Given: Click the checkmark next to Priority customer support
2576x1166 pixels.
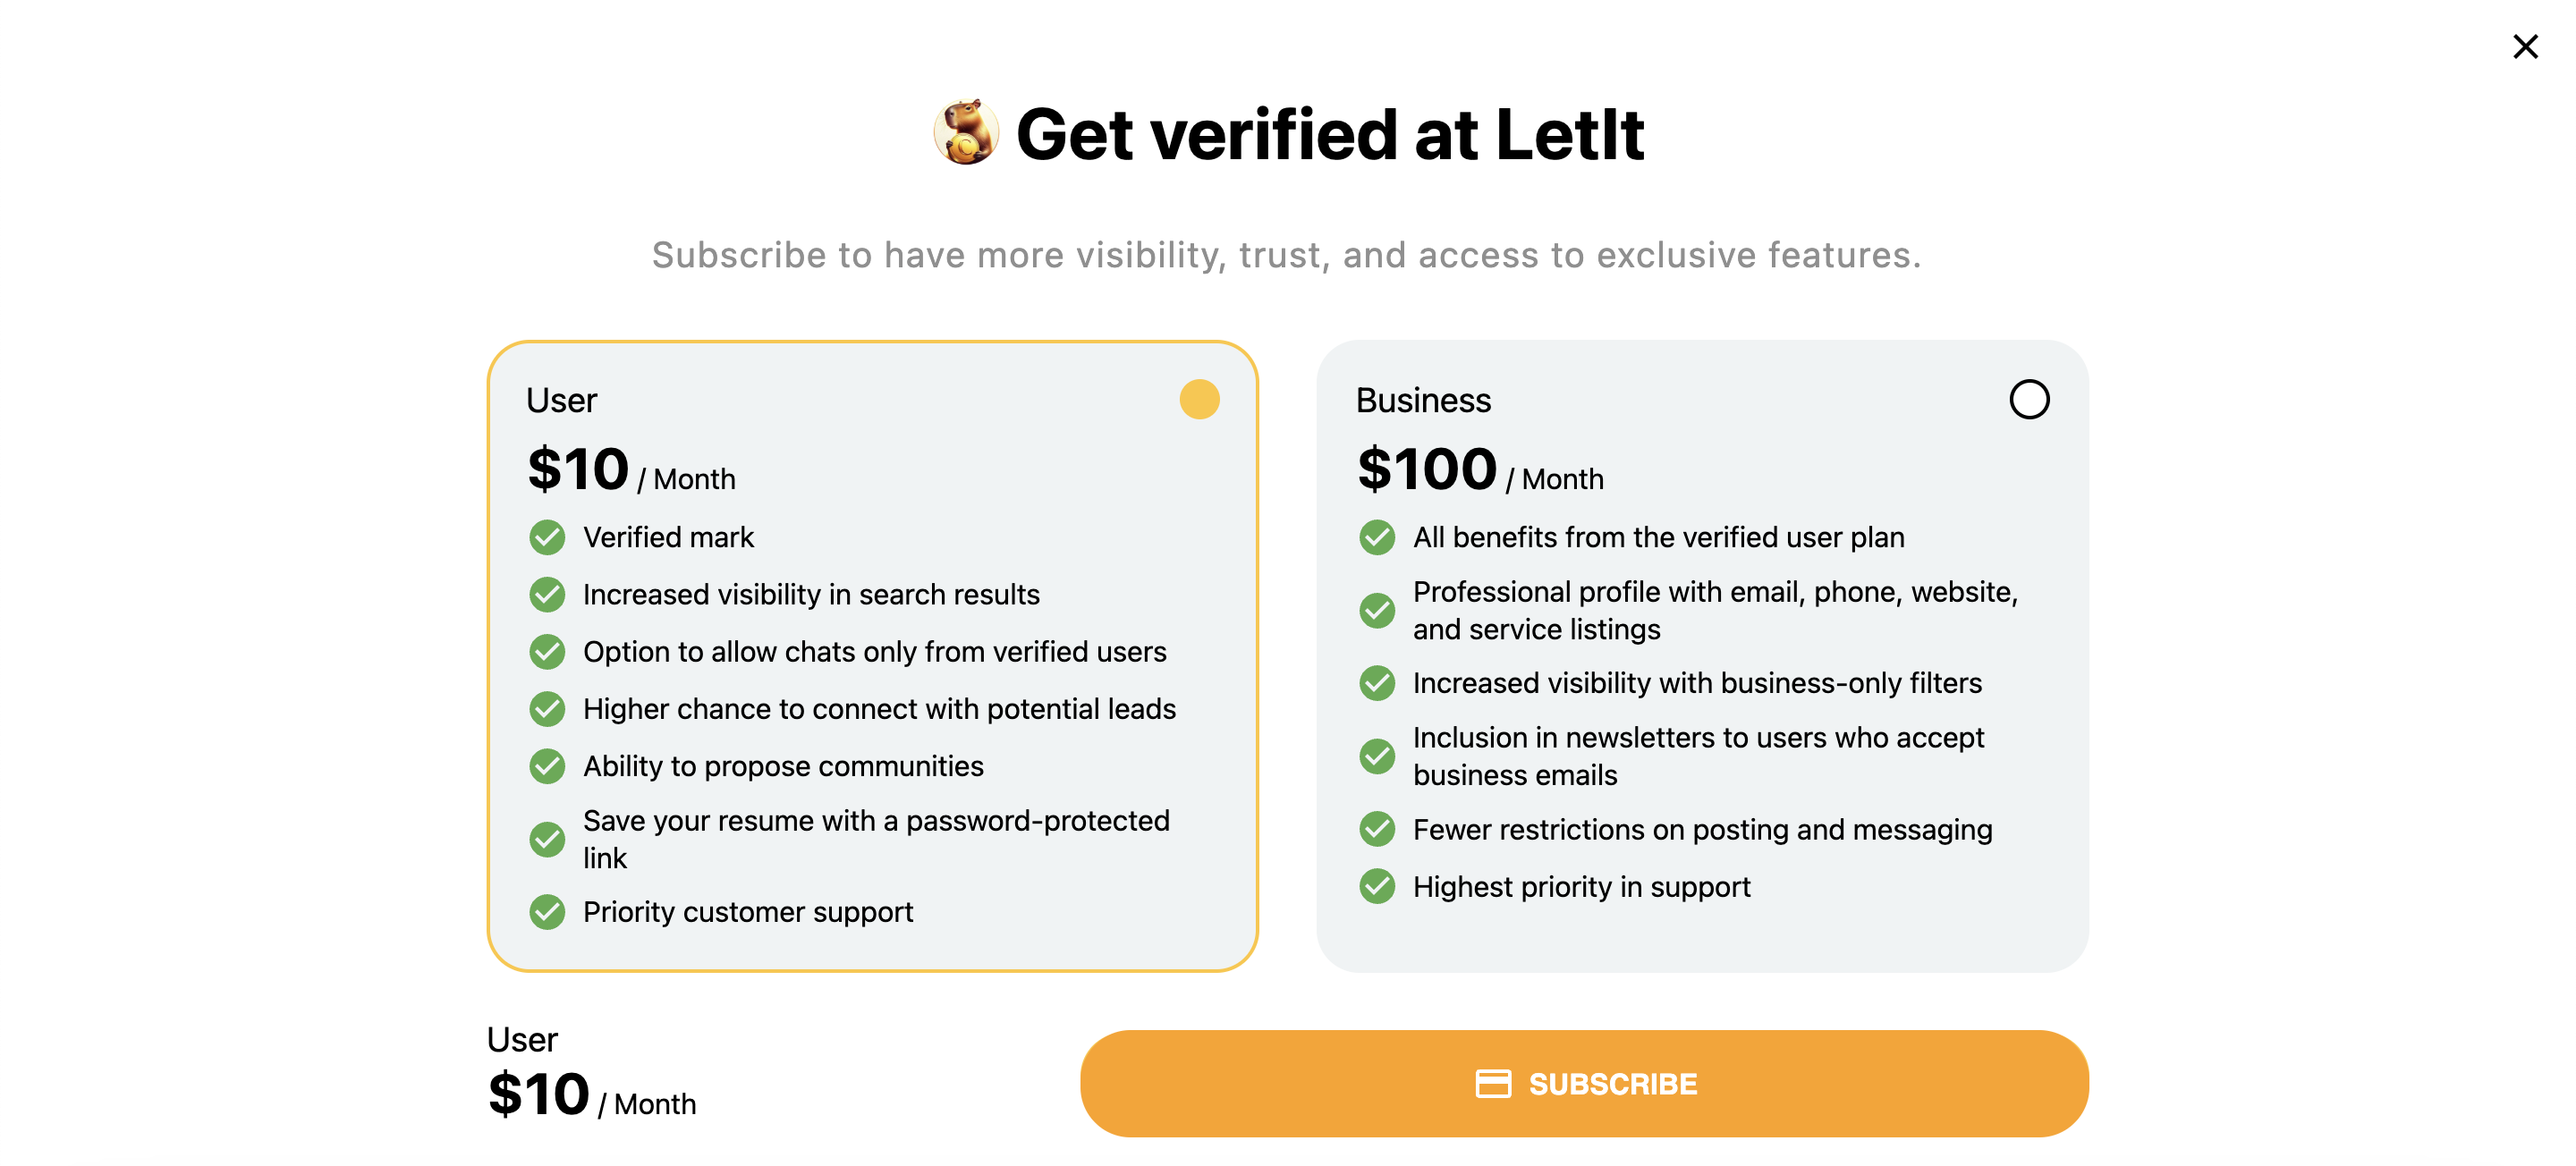Looking at the screenshot, I should tap(546, 911).
